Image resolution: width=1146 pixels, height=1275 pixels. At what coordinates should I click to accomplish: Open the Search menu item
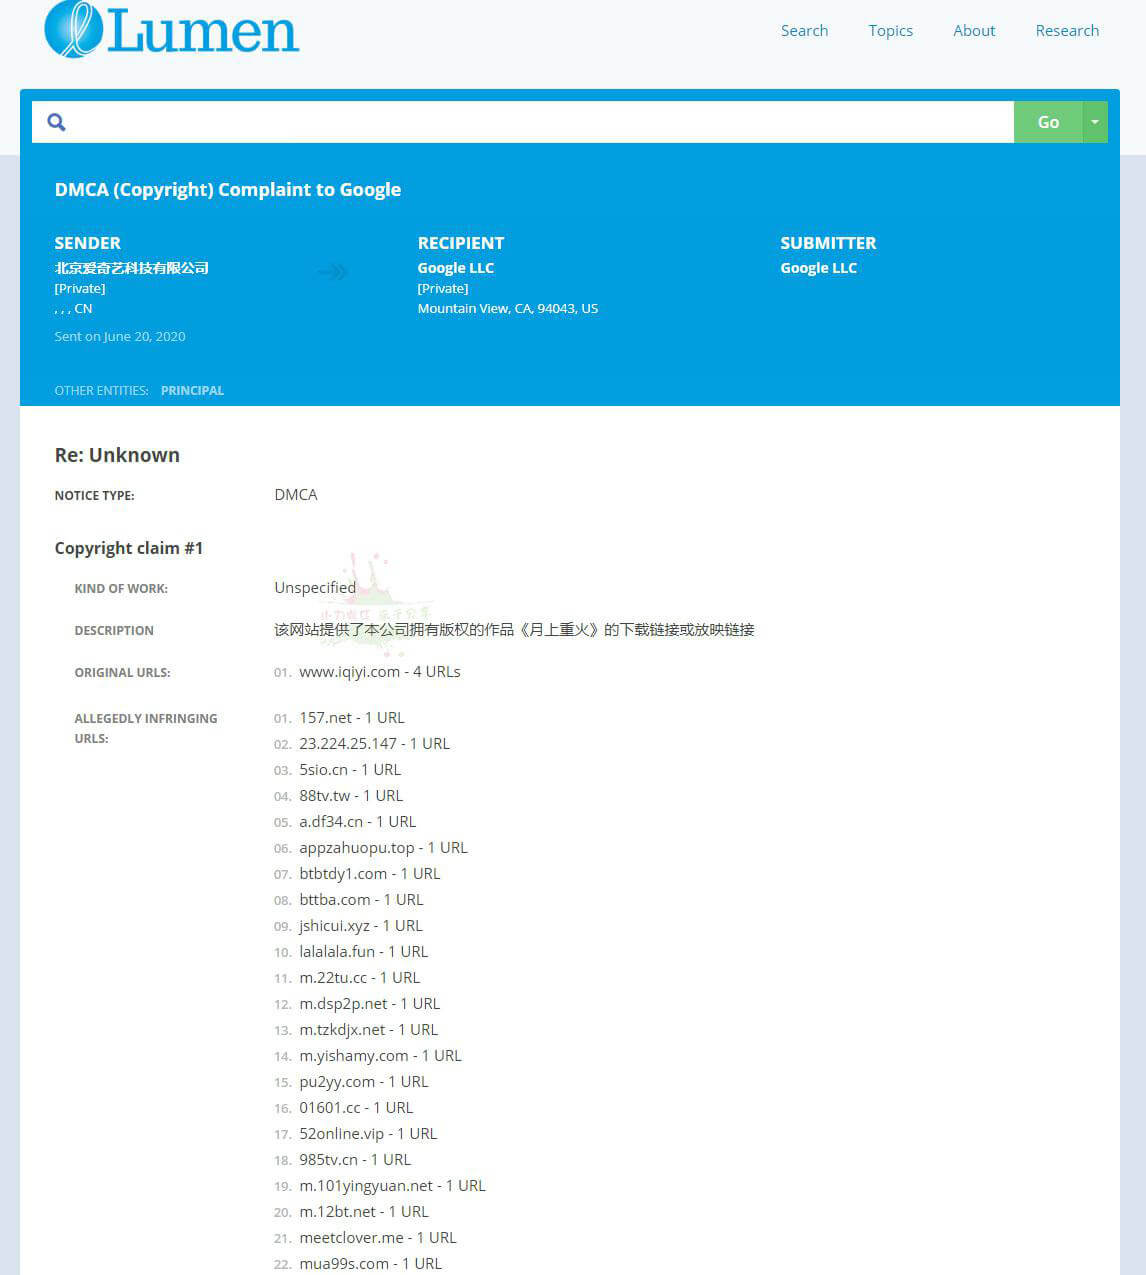point(804,31)
